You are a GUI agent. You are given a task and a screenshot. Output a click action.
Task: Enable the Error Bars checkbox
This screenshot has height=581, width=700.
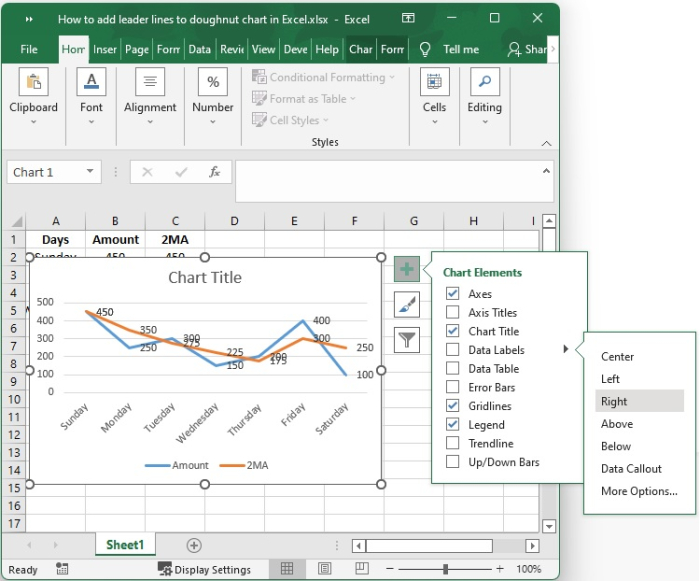(452, 387)
